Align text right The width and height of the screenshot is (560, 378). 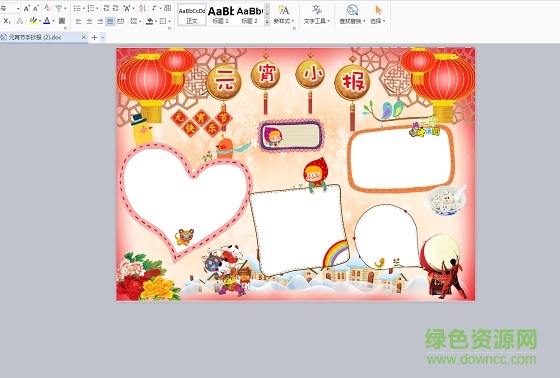tap(100, 21)
